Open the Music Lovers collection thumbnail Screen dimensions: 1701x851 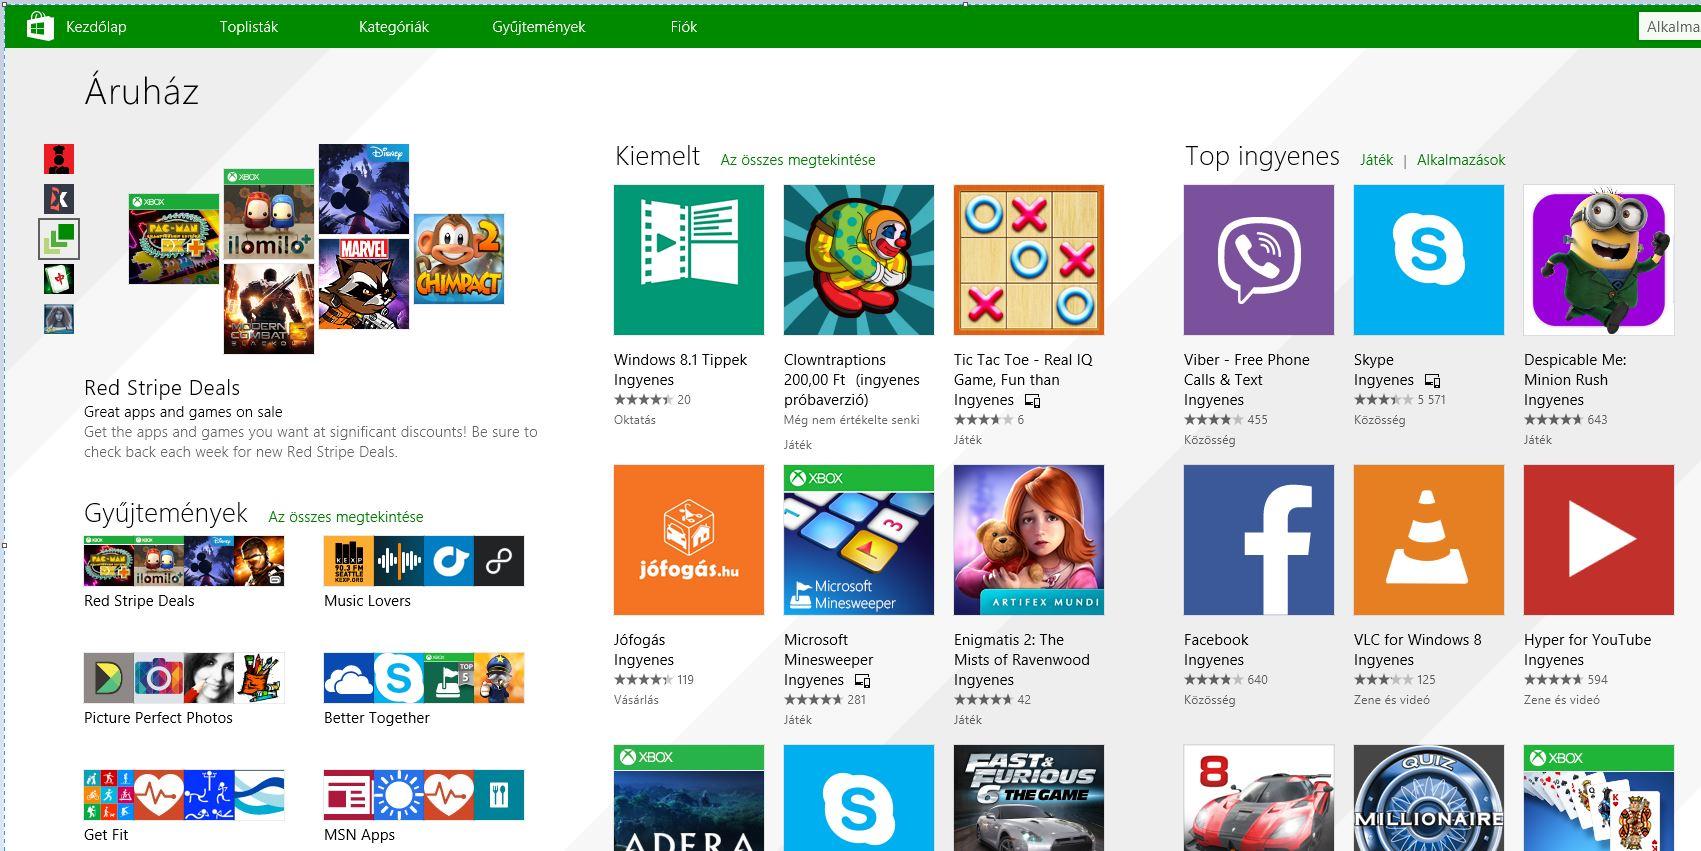(424, 561)
